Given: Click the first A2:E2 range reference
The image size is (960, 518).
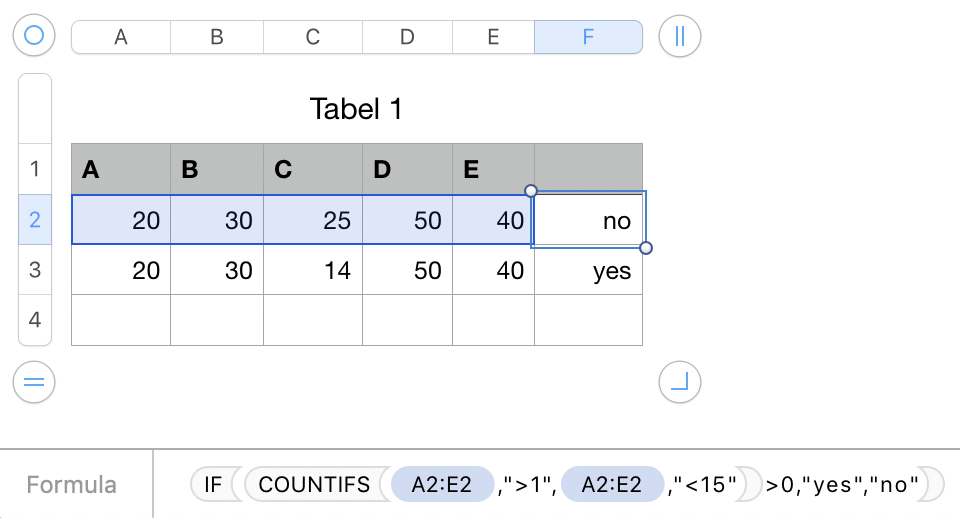Looking at the screenshot, I should click(443, 485).
